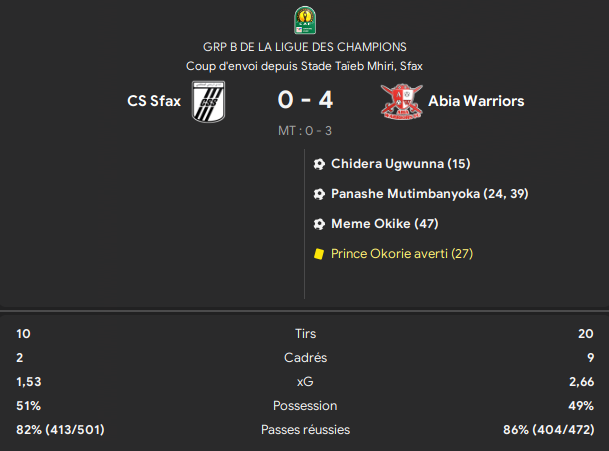Select scorer Meme Okike (47)
The image size is (609, 451).
tap(385, 224)
